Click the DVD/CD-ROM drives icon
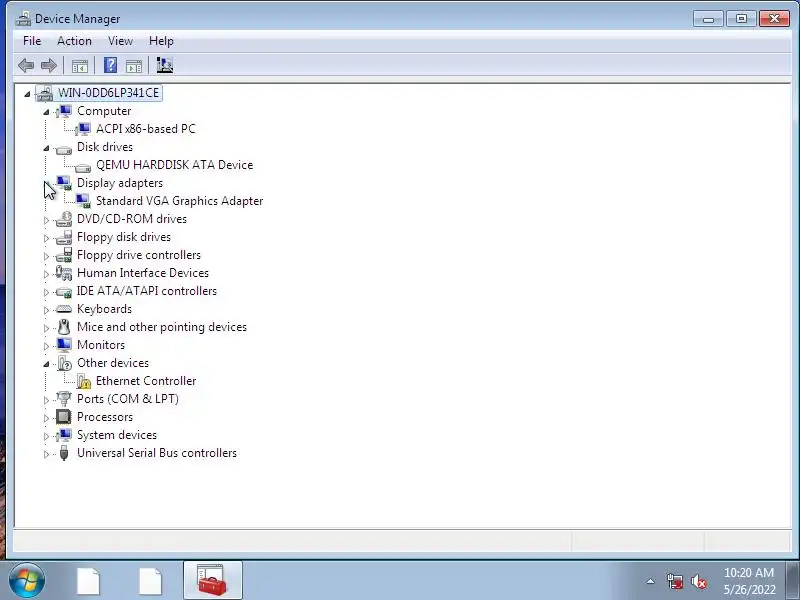Image resolution: width=800 pixels, height=600 pixels. [64, 219]
